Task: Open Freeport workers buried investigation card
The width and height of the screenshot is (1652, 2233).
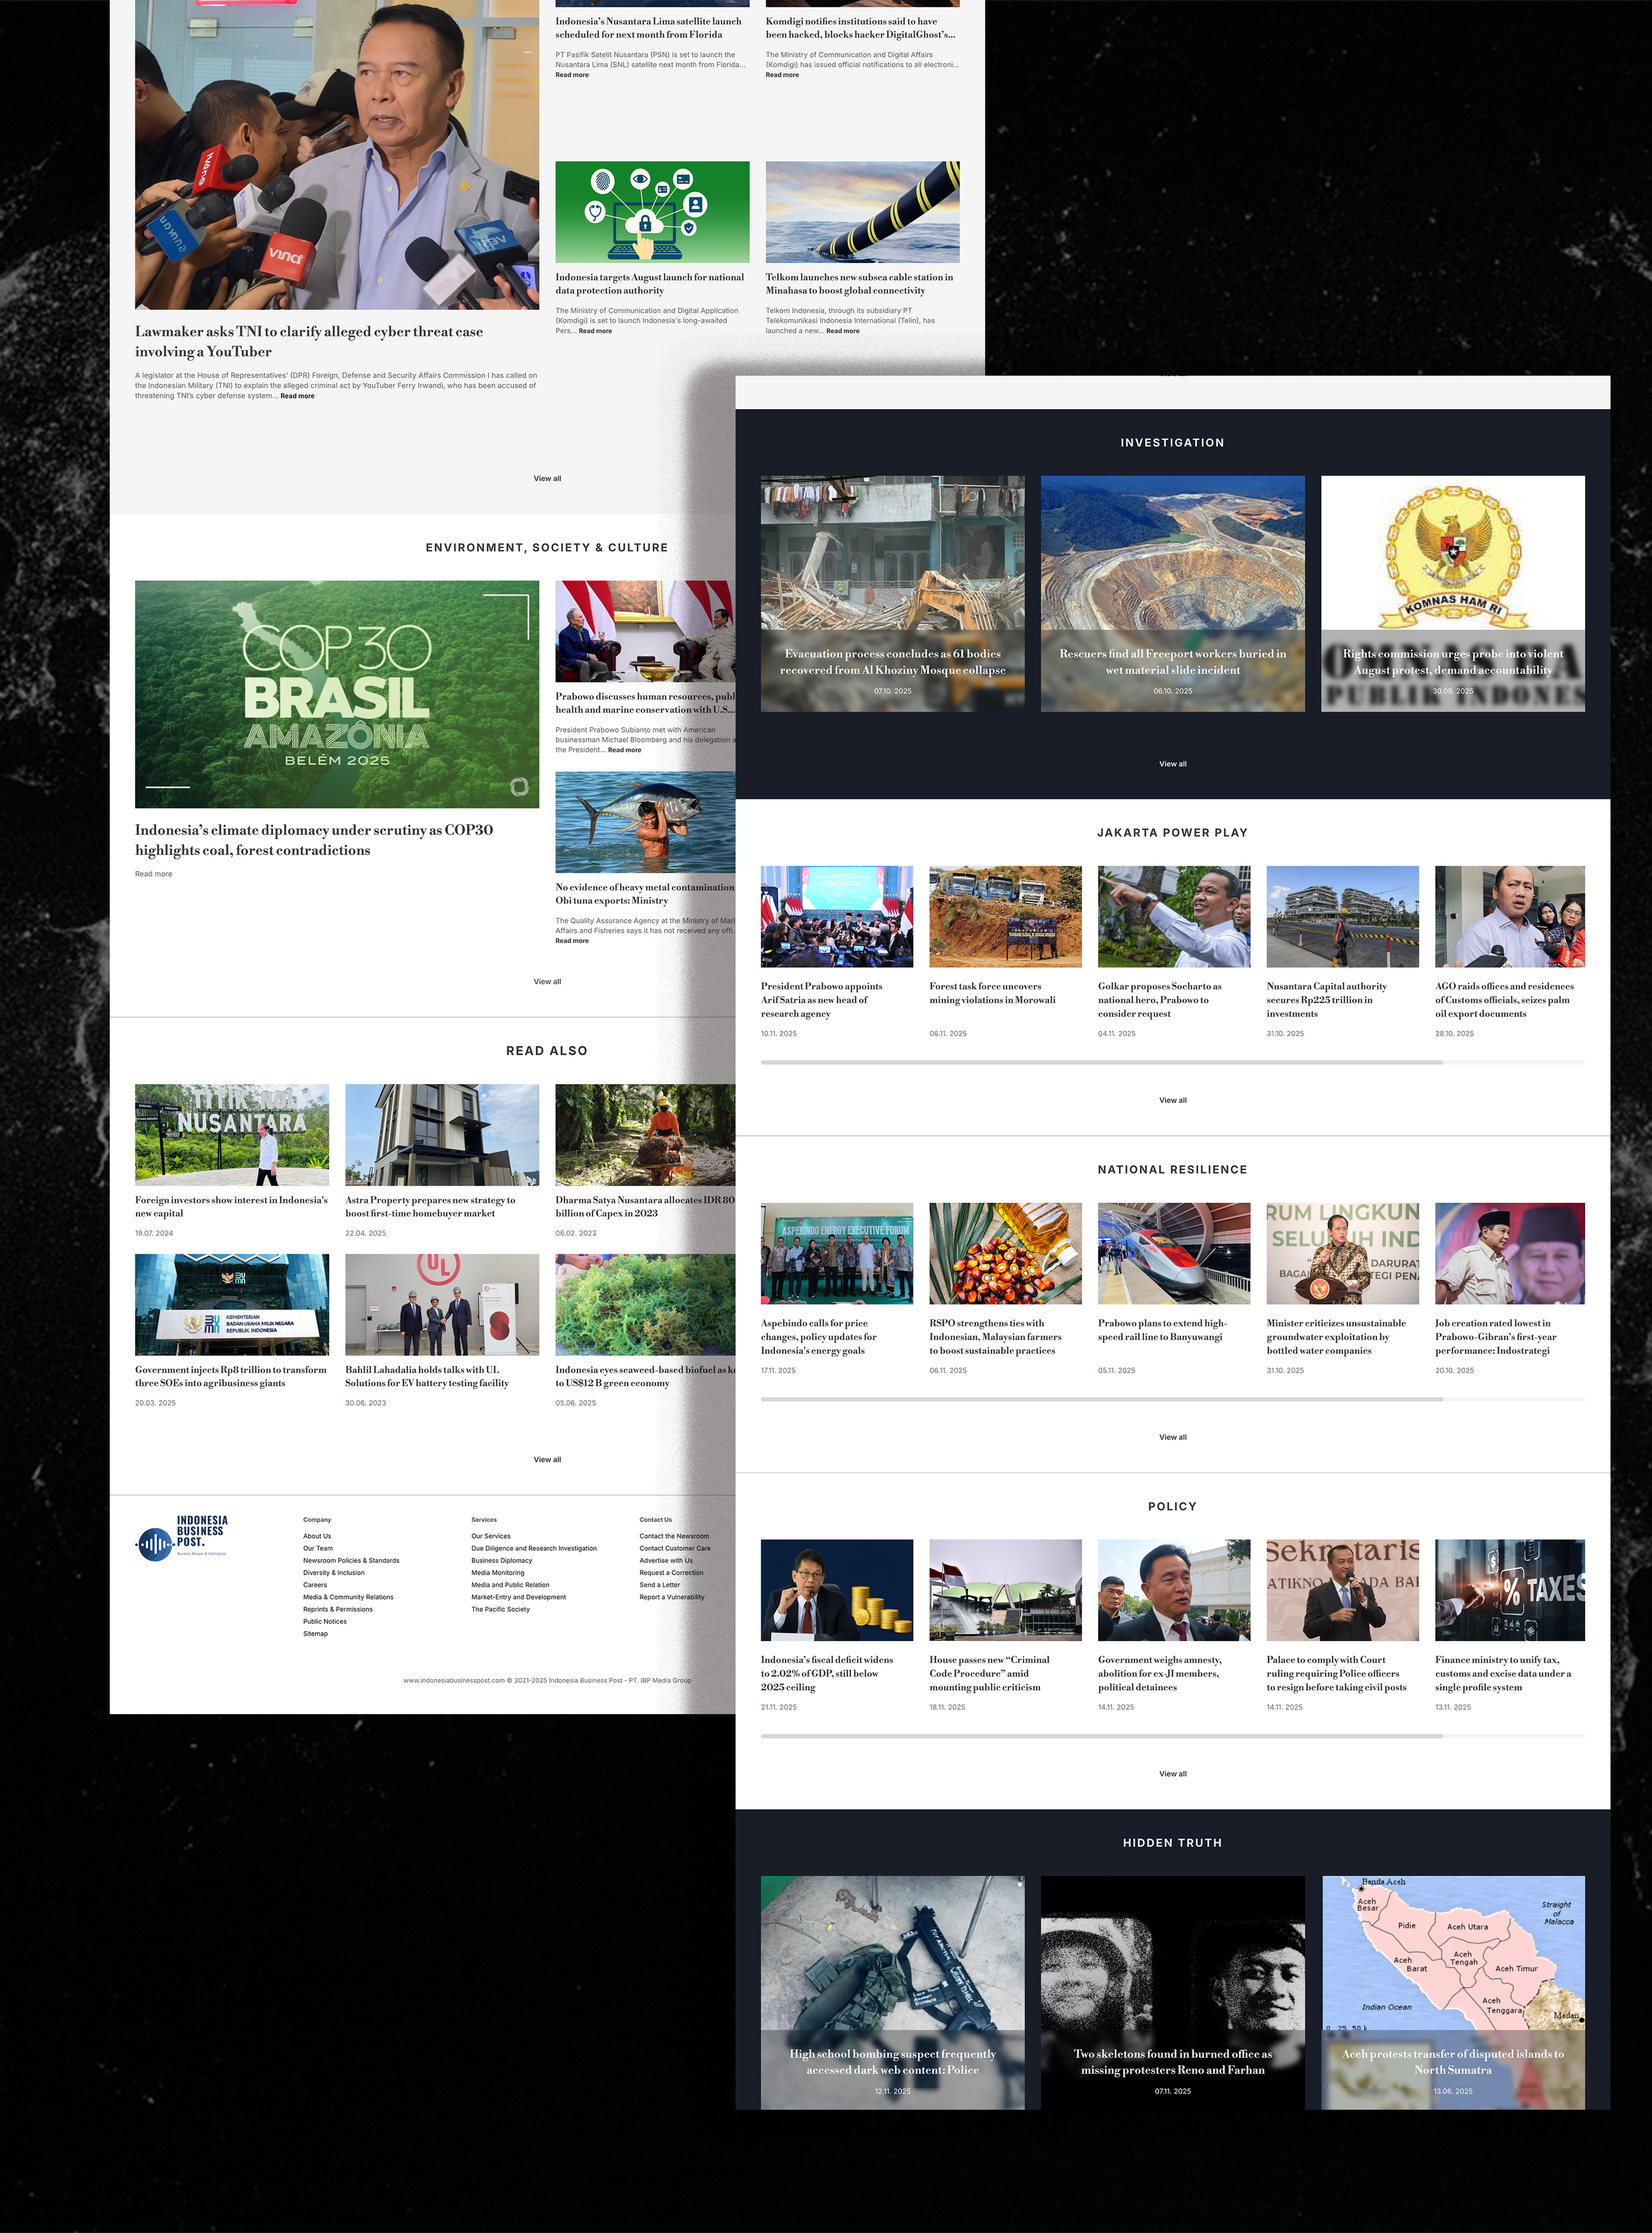Action: pos(1172,592)
